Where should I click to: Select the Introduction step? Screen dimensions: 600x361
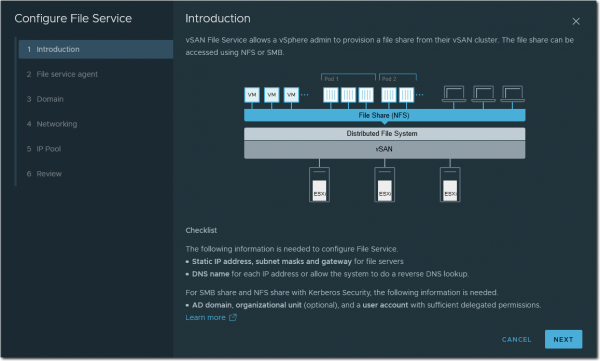pos(96,49)
